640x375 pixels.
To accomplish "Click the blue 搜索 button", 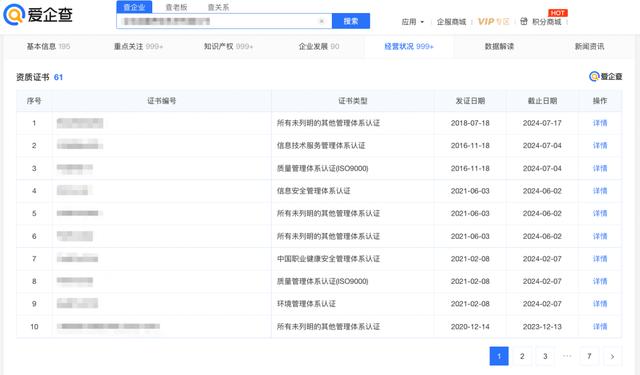I will point(351,21).
